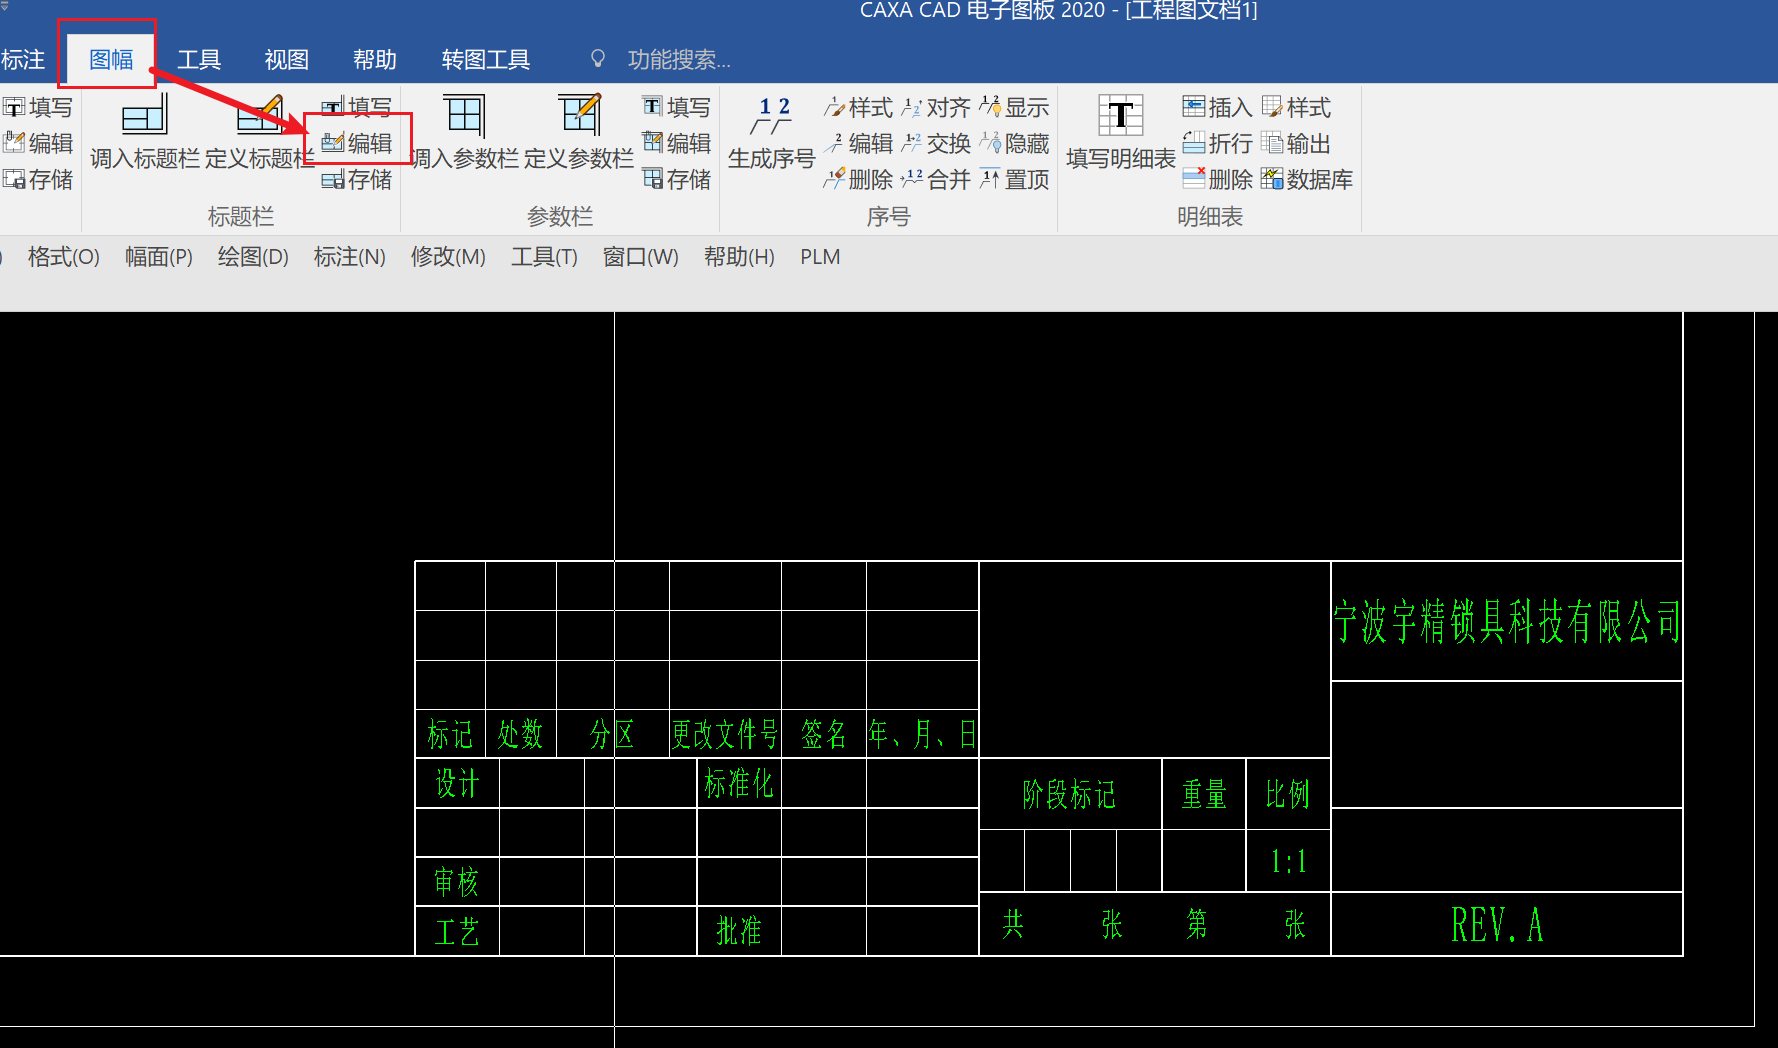Select the REV.A text in the drawing
1778x1048 pixels.
pyautogui.click(x=1497, y=925)
